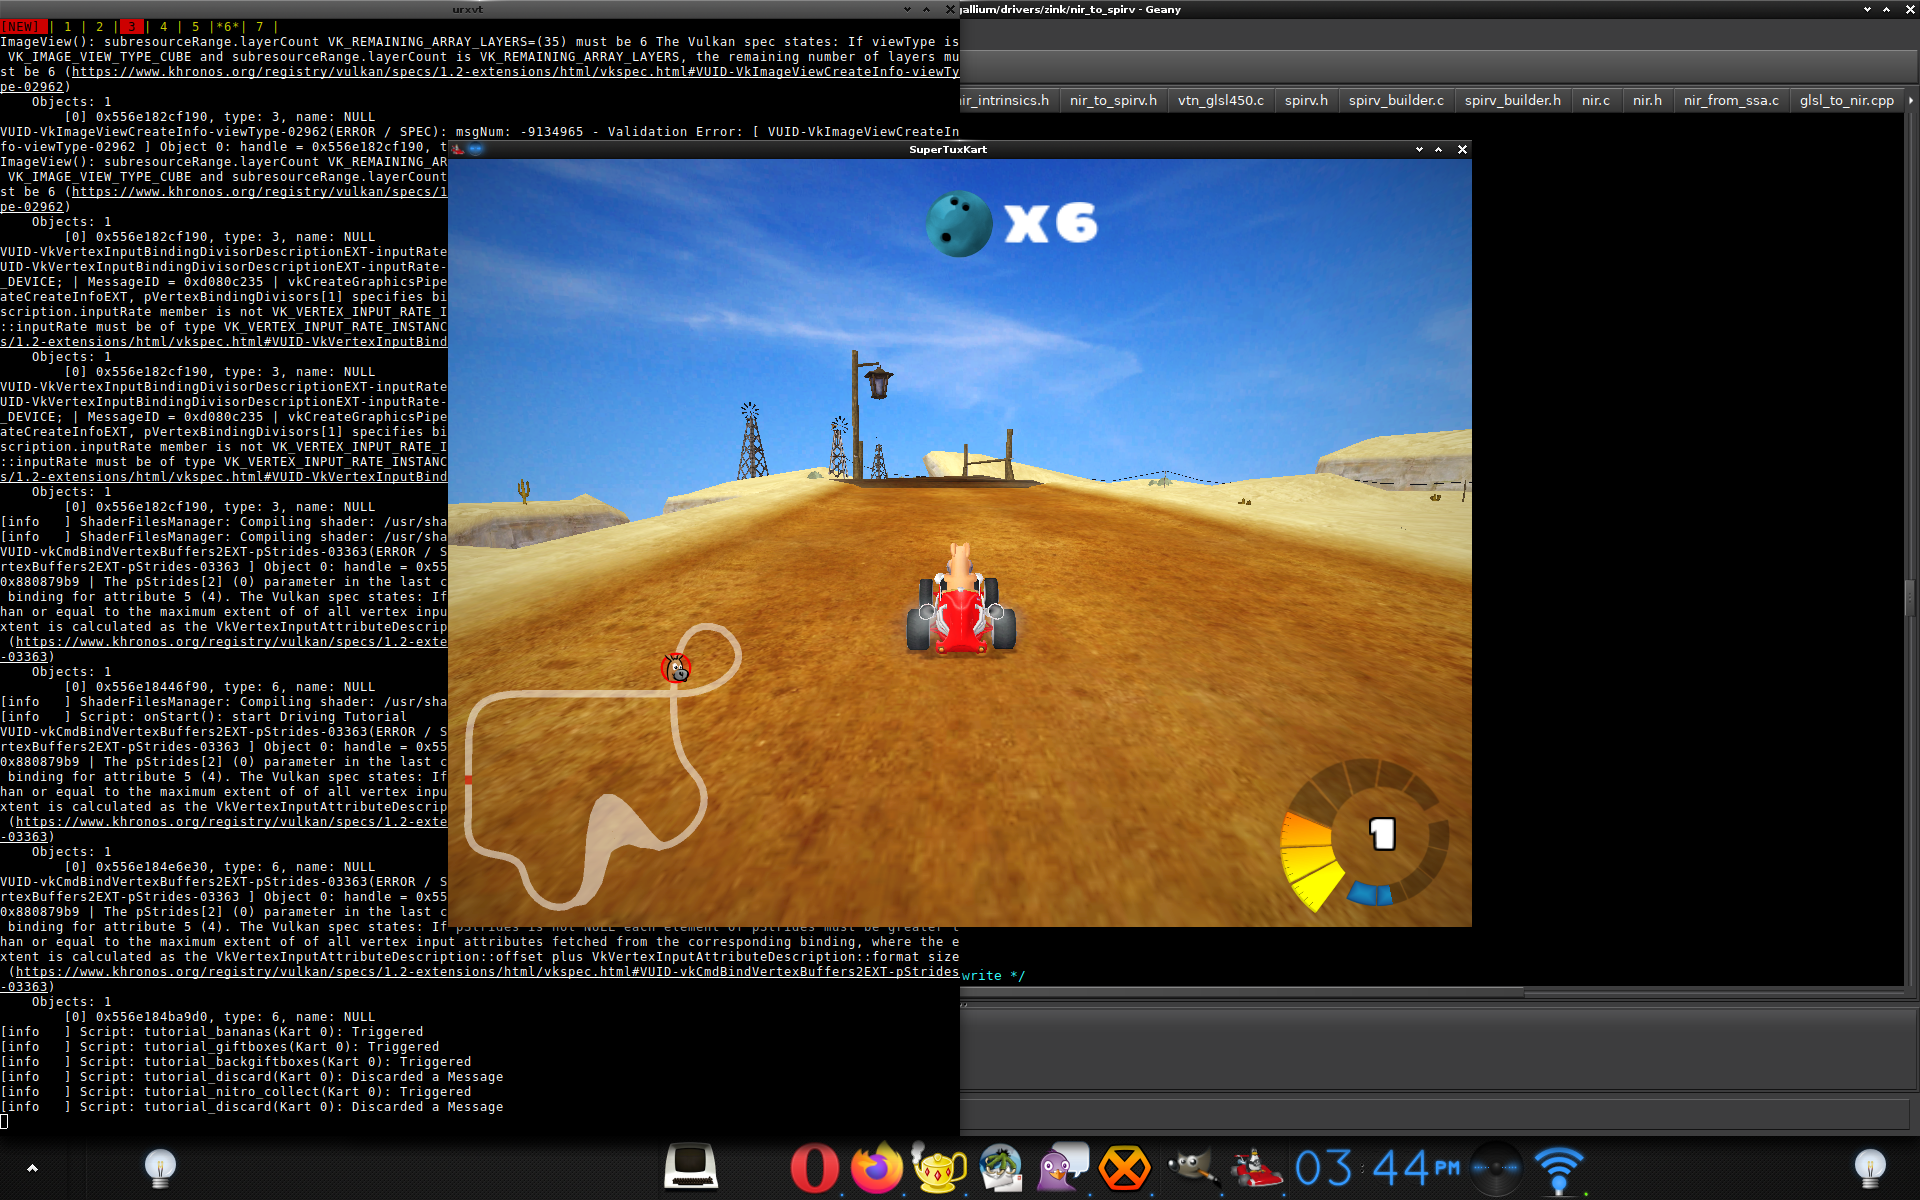1920x1200 pixels.
Task: Open nir_from_ssa.c tab in Geany
Action: click(x=1731, y=100)
